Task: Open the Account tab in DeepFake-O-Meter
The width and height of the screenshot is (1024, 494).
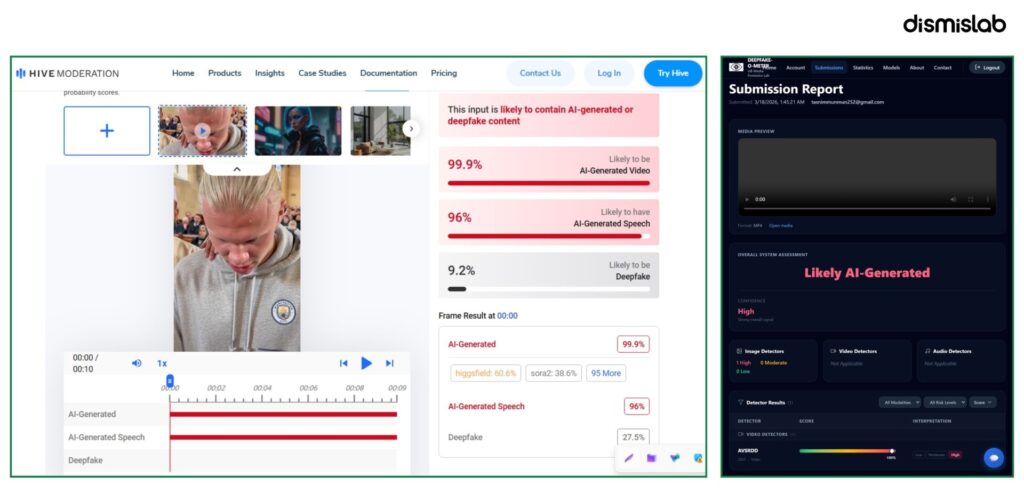Action: 795,67
